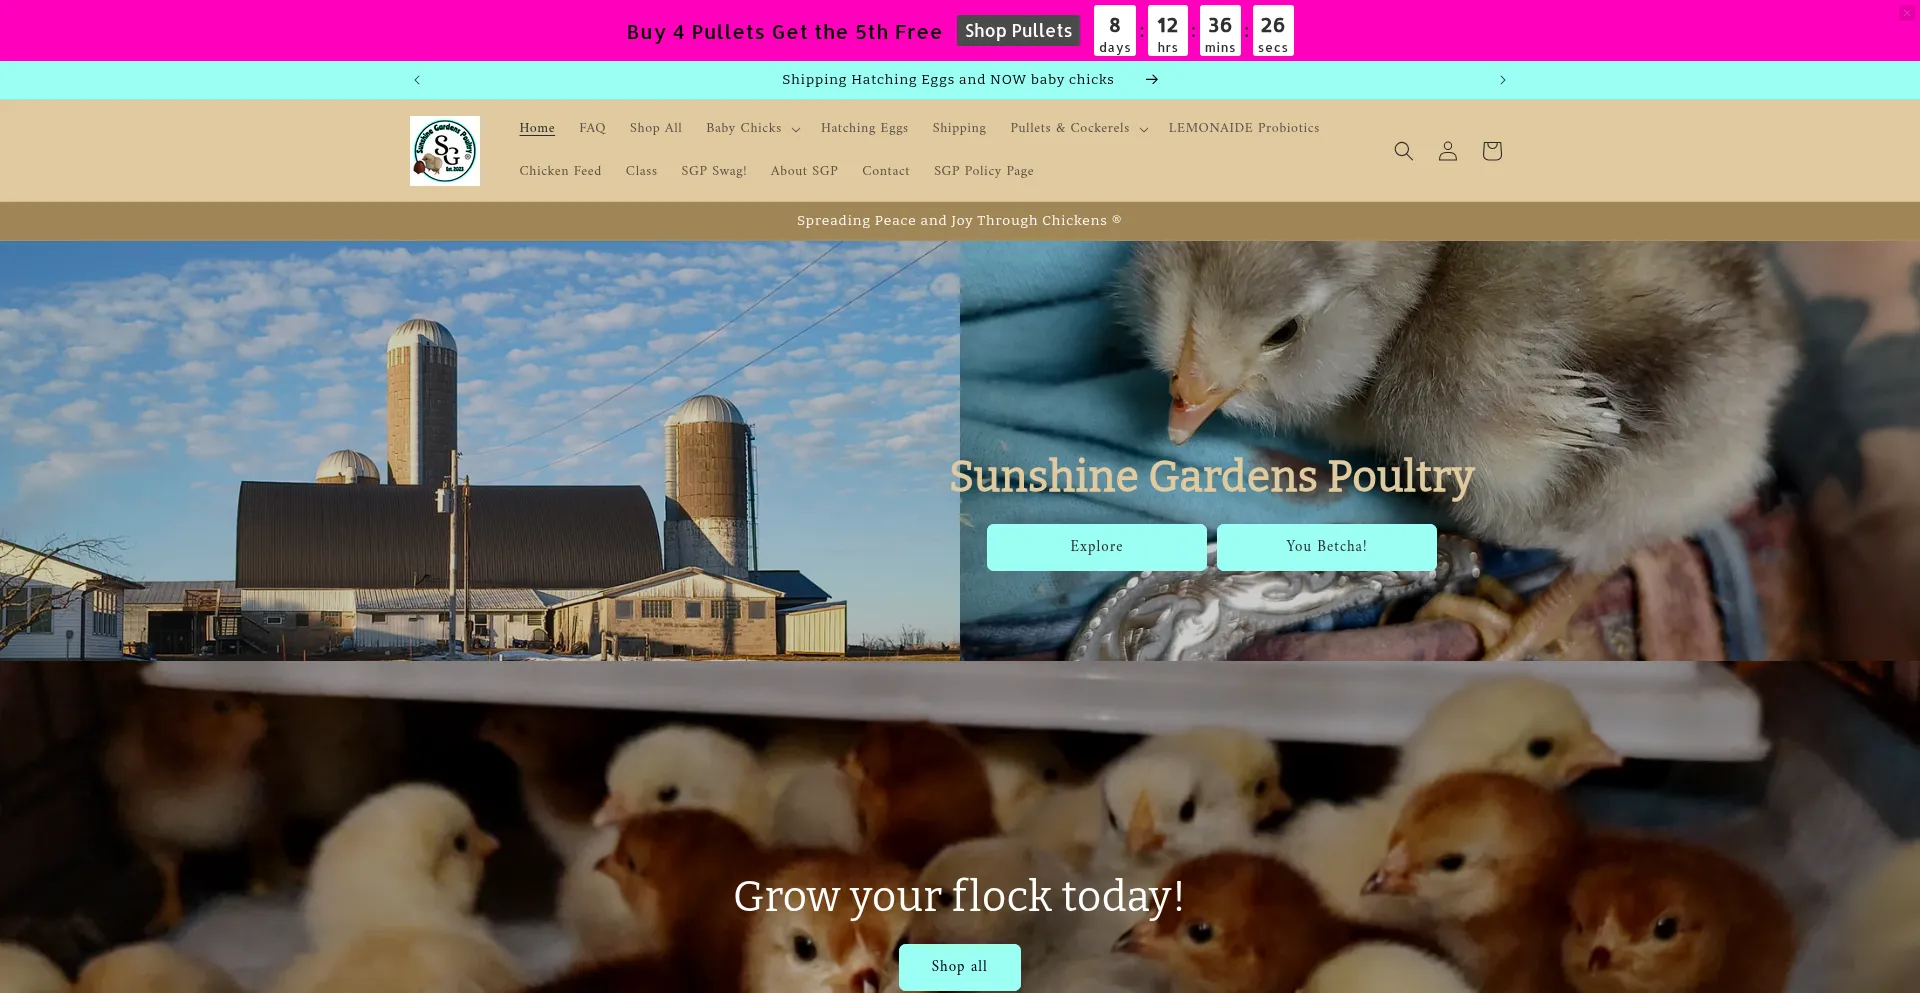
Task: Open LEMONAIDE Probiotics page
Action: pos(1244,128)
